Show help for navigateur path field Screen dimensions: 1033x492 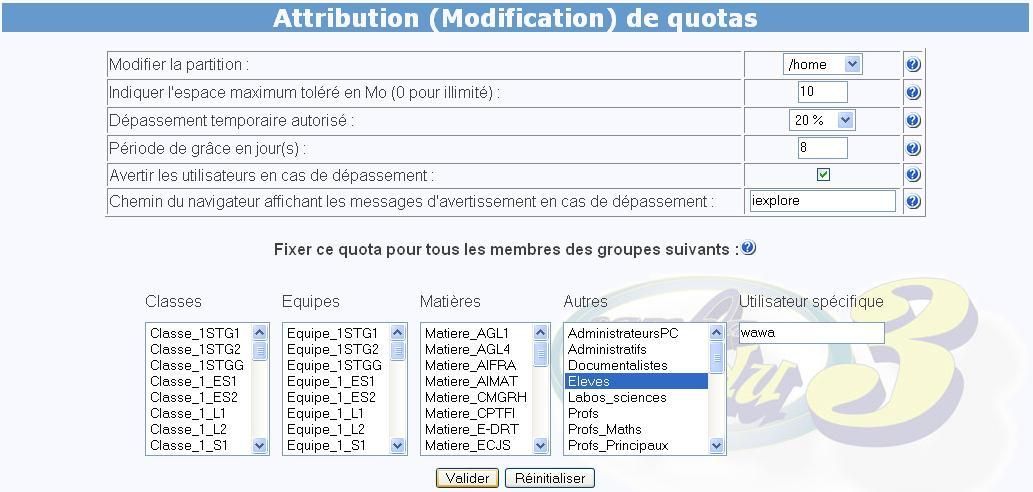pos(912,202)
